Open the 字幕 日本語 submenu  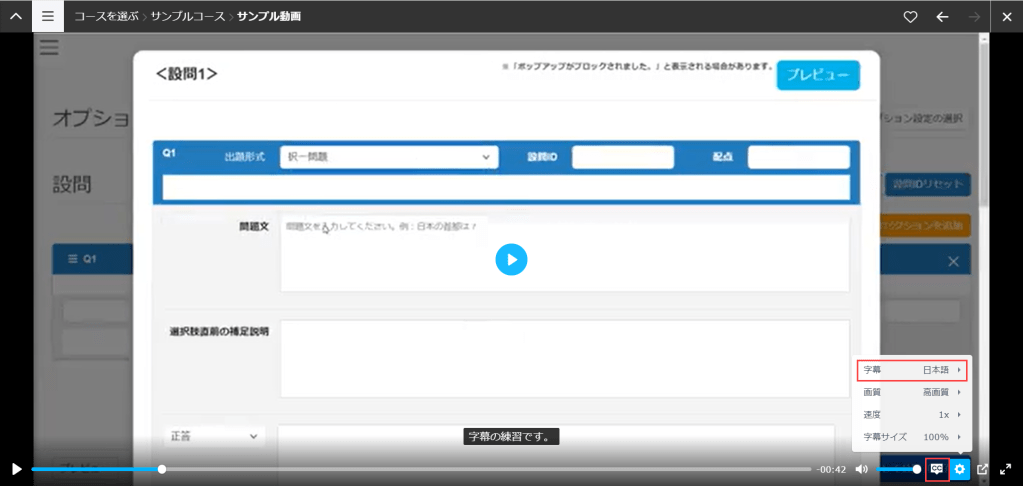[x=911, y=370]
